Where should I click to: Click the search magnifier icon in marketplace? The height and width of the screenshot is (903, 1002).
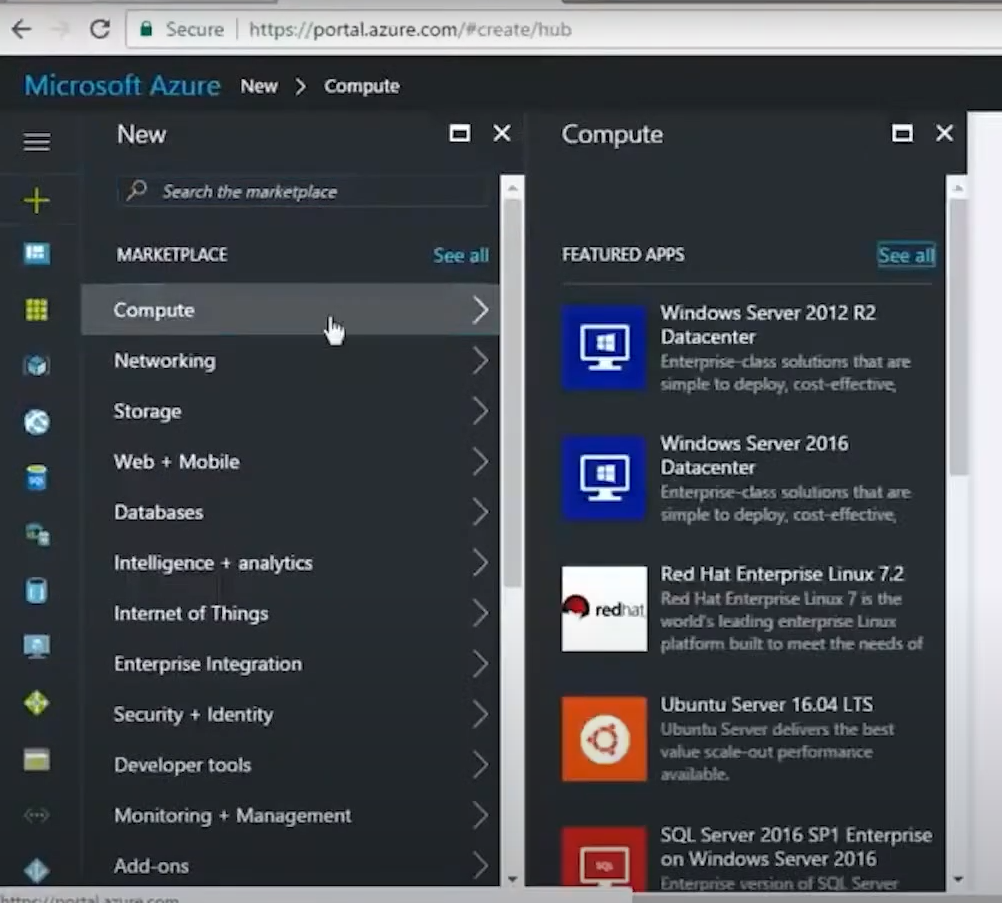tap(136, 190)
